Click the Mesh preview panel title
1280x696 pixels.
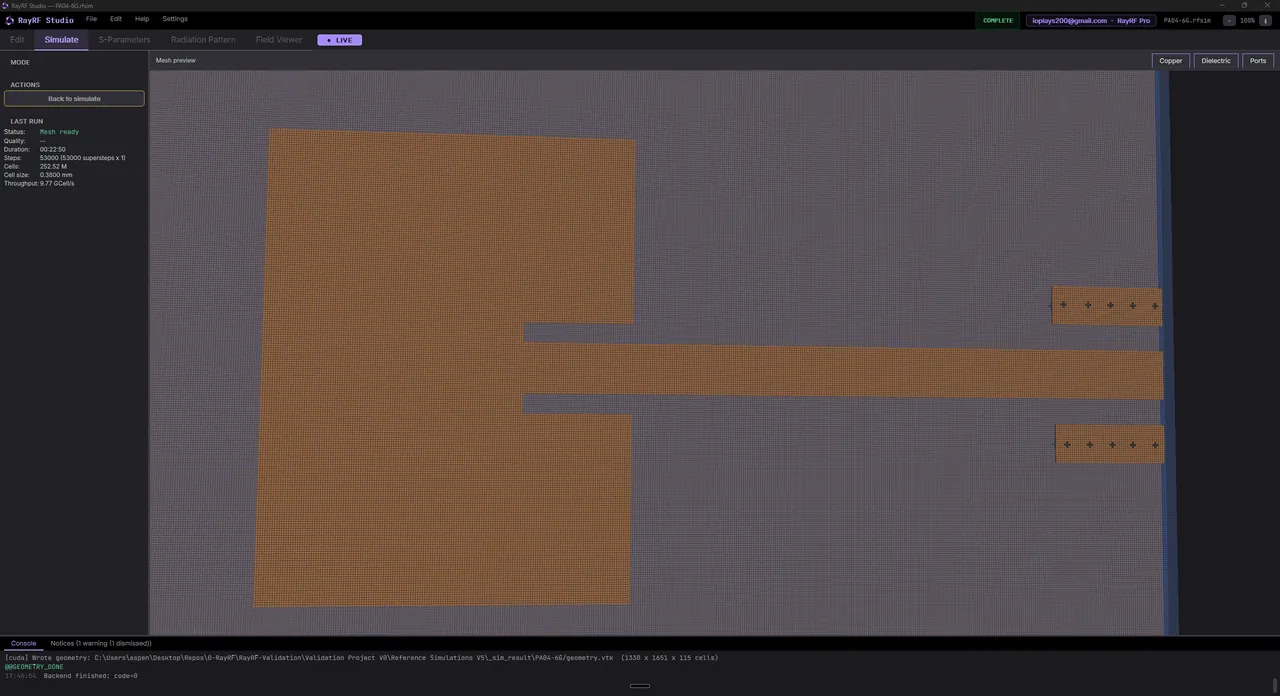click(x=176, y=61)
